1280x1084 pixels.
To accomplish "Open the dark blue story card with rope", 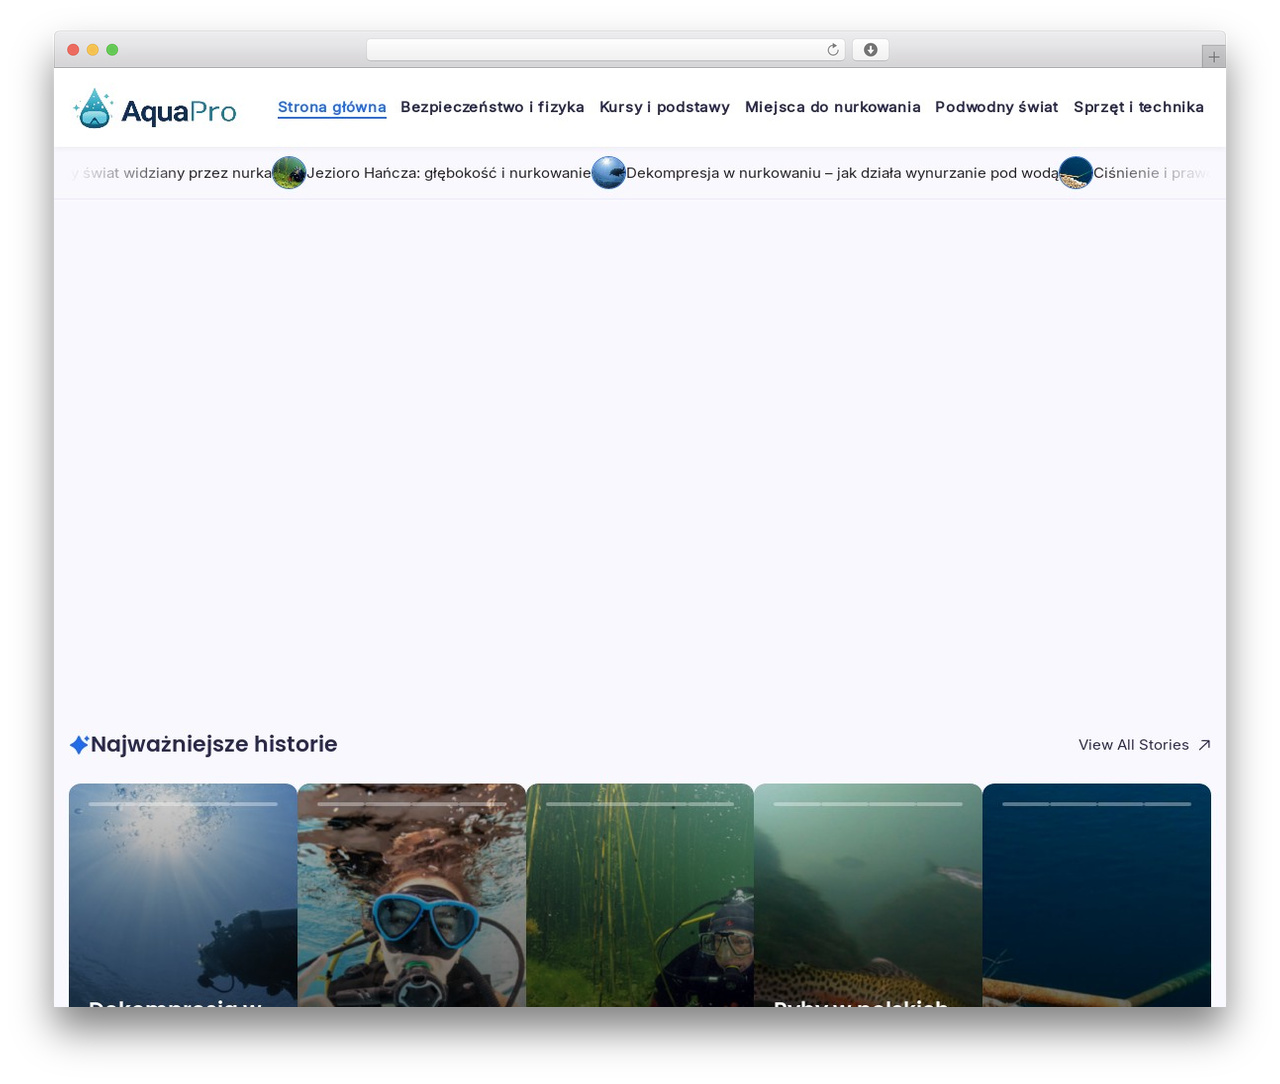I will coord(1097,895).
